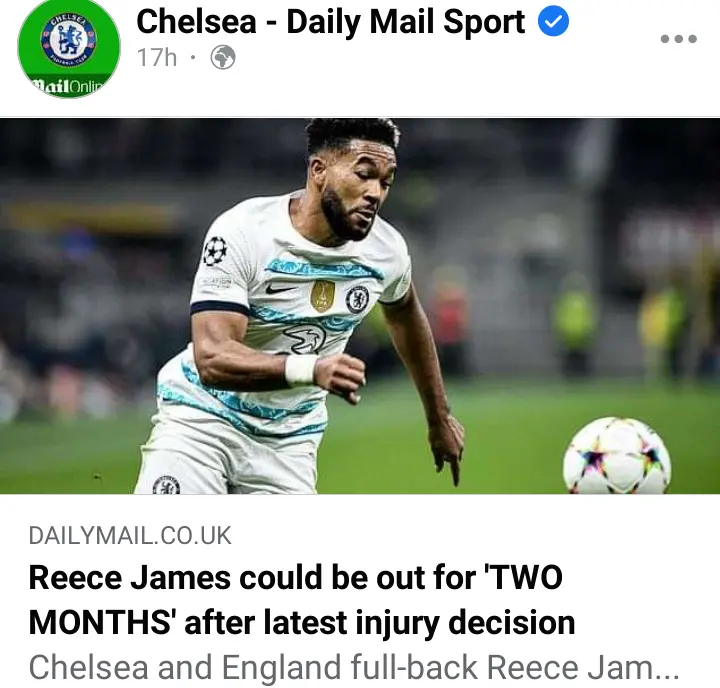Viewport: 720px width, 688px height.
Task: Click the player's white wristband
Action: click(300, 369)
